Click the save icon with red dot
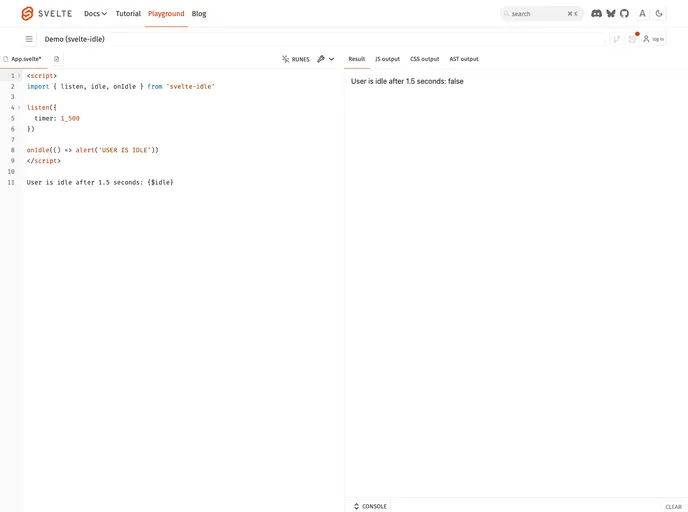Image resolution: width=688 pixels, height=512 pixels. [x=632, y=39]
